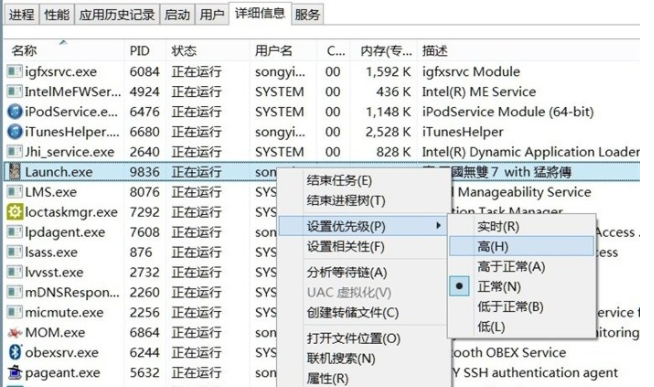Click 打开文件位置(O) menu entry
Image resolution: width=654 pixels, height=387 pixels.
(x=353, y=338)
